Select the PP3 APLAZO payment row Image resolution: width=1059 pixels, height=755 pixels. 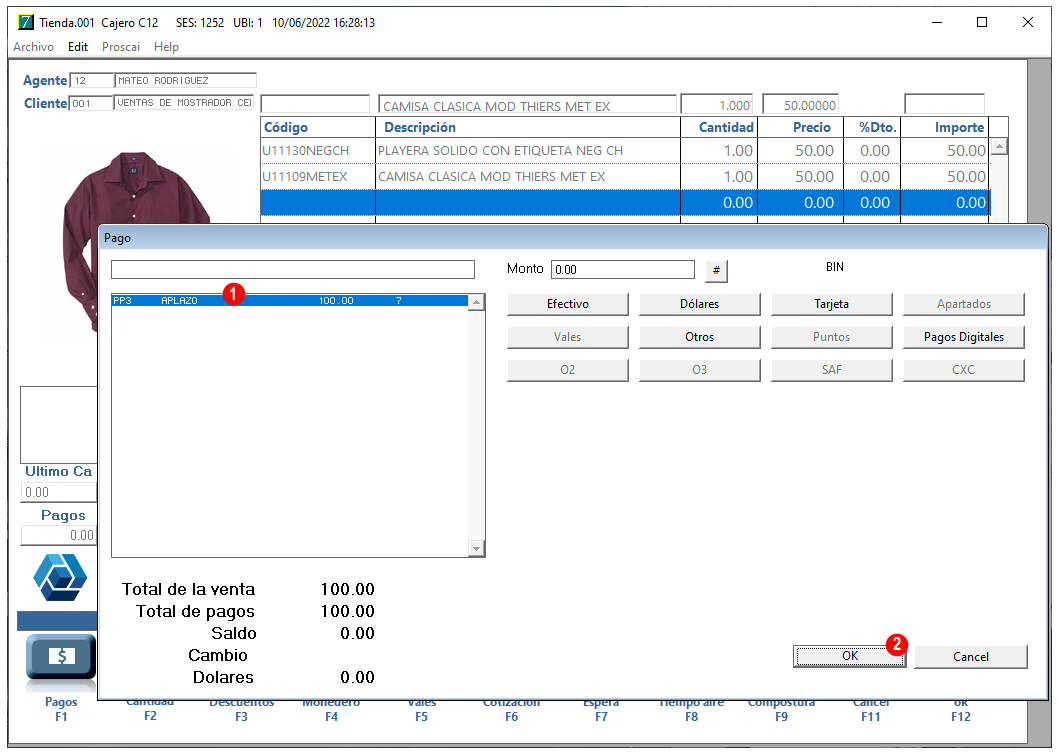289,301
